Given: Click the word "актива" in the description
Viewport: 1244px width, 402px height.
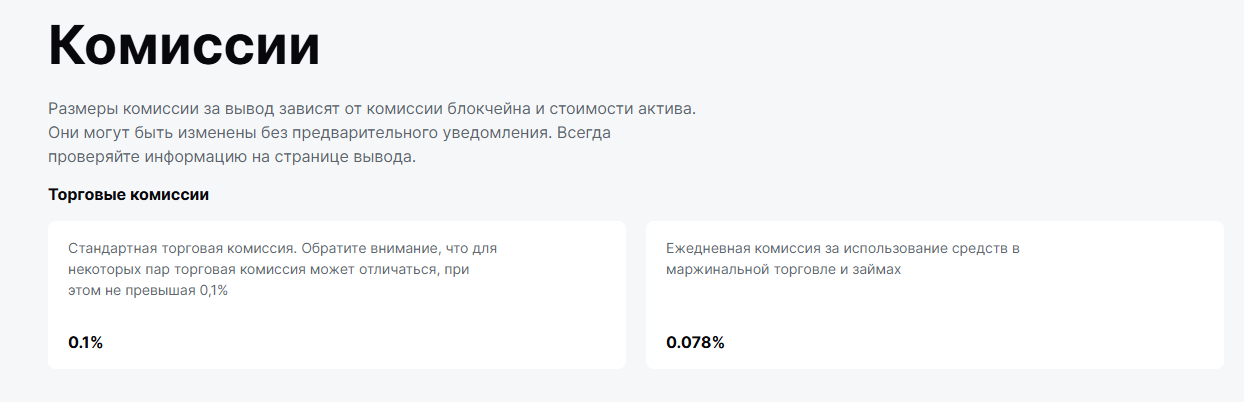Looking at the screenshot, I should tap(666, 108).
